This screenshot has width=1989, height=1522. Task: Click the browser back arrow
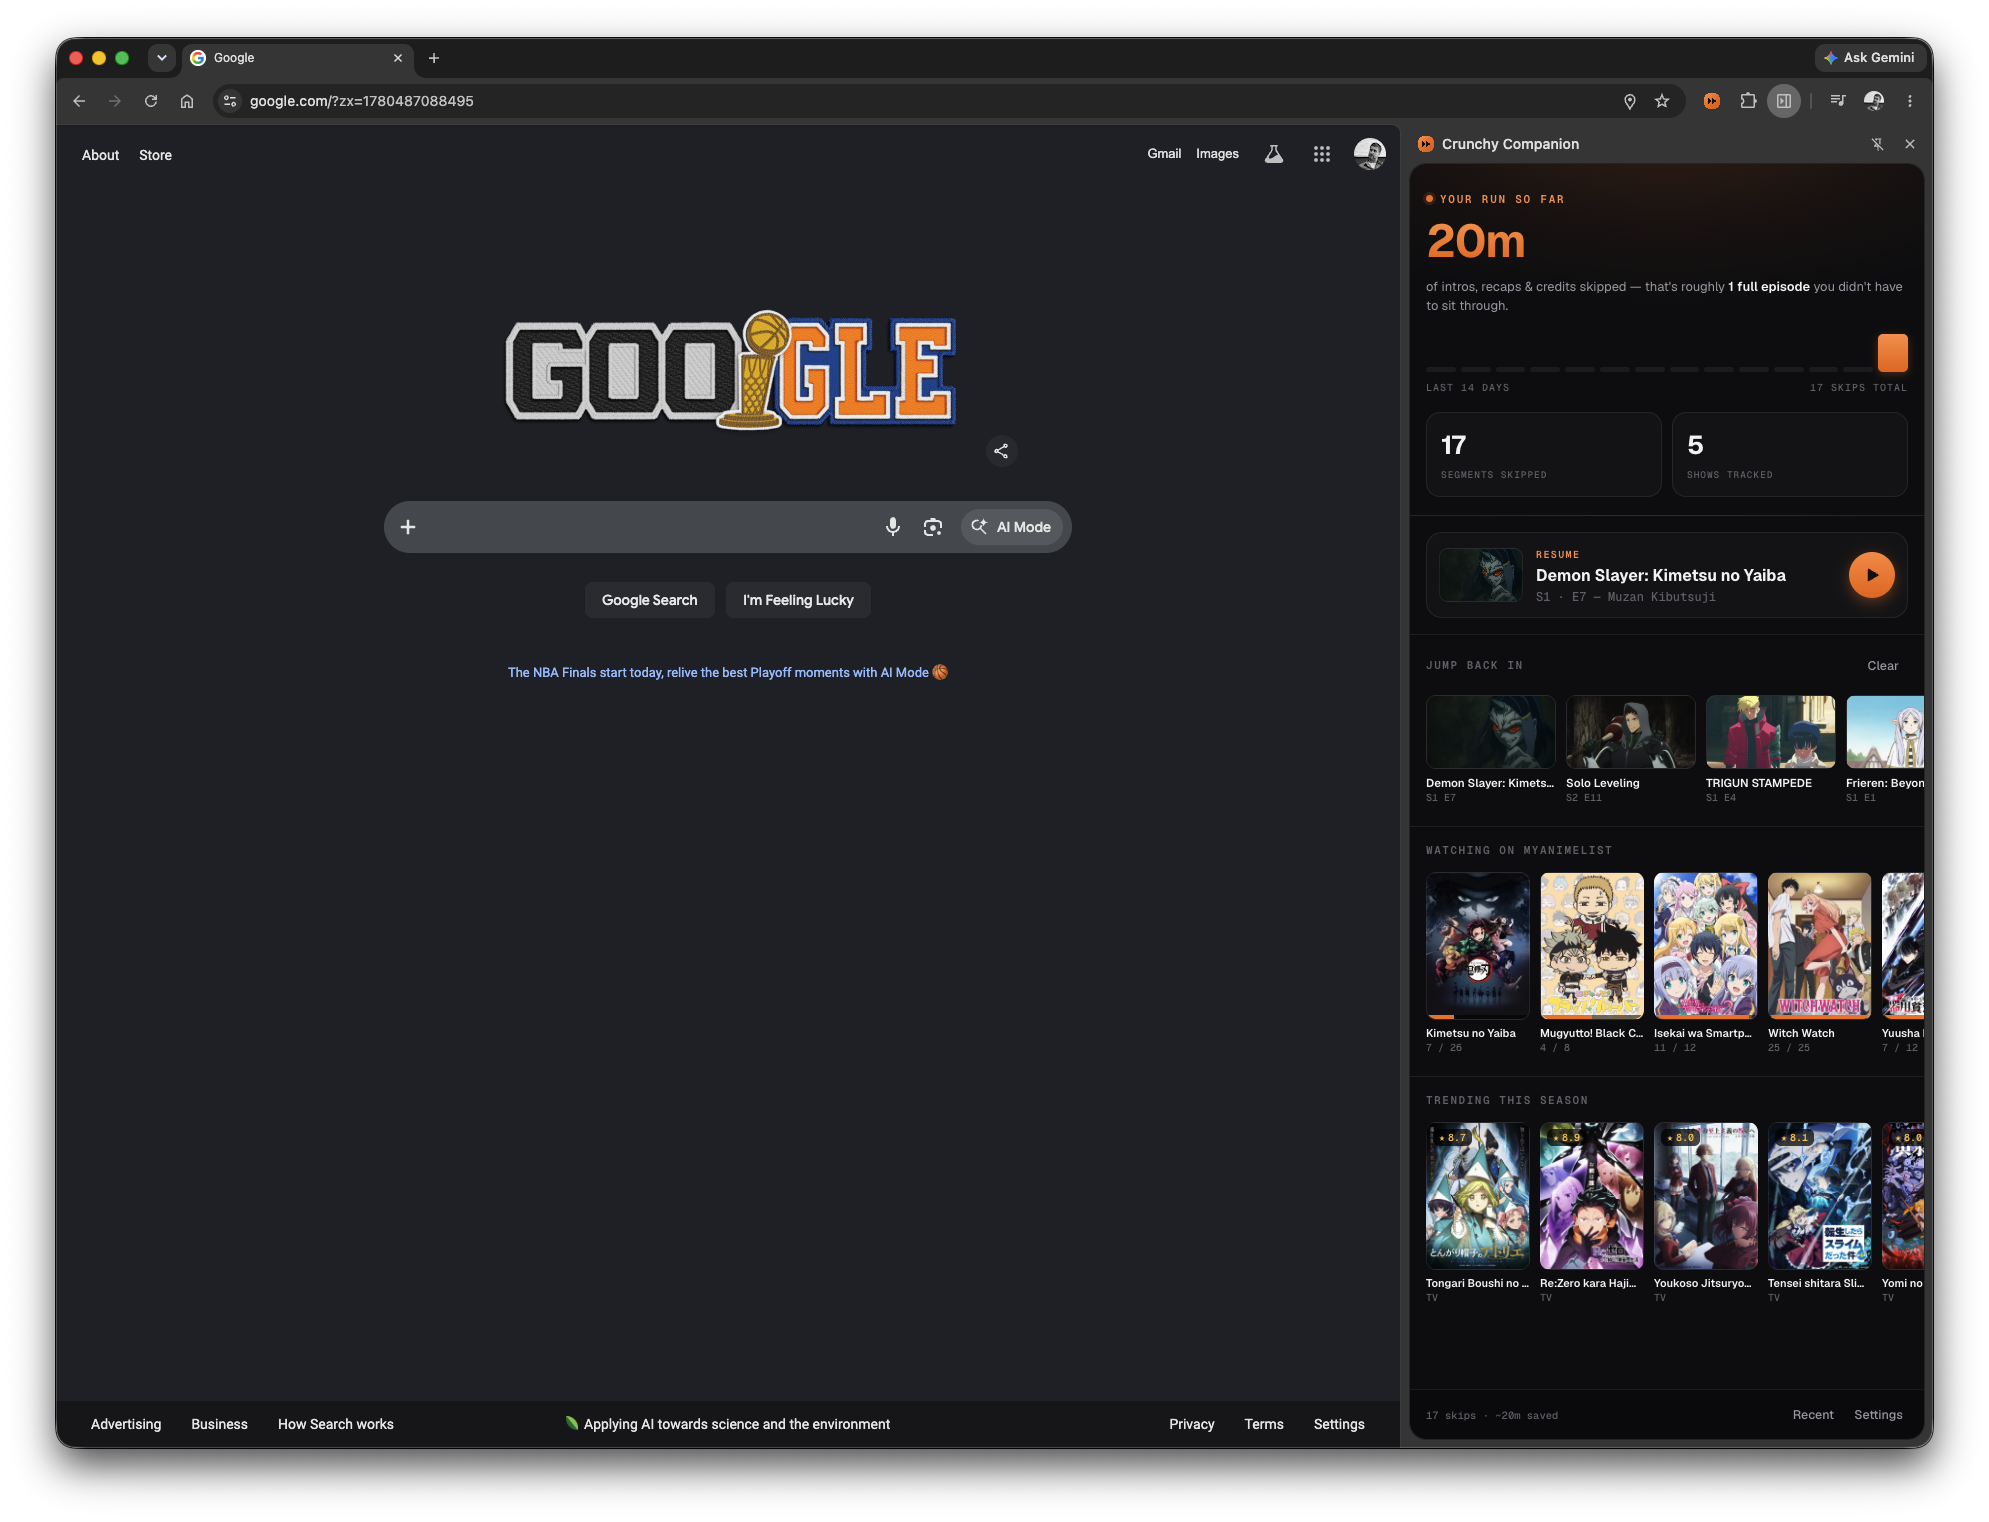click(x=79, y=101)
